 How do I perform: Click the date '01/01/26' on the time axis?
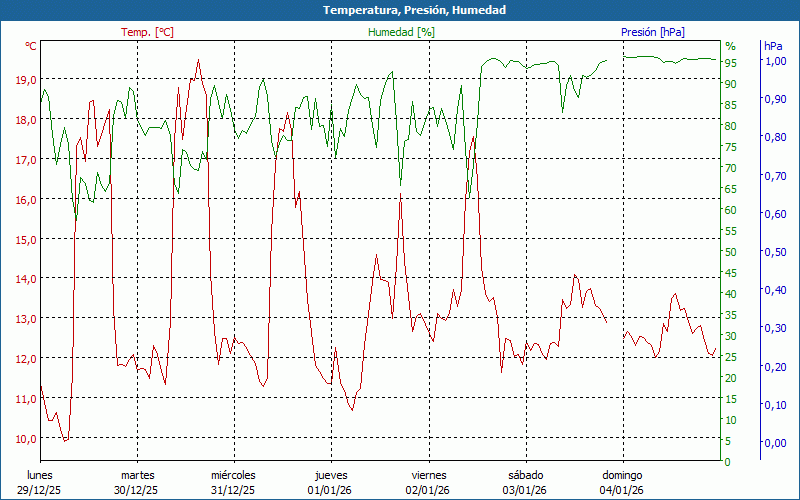pyautogui.click(x=331, y=490)
